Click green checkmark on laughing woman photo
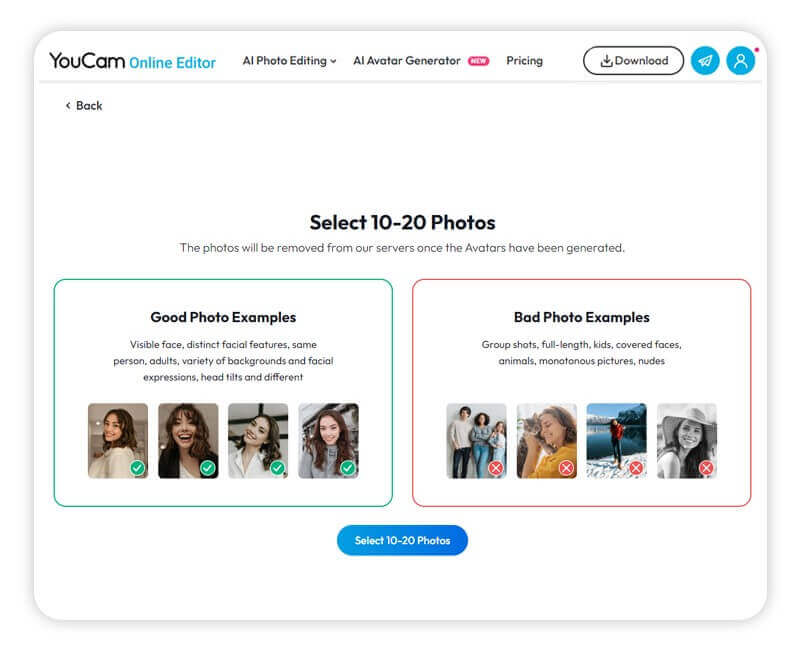The width and height of the screenshot is (800, 646). pos(208,468)
